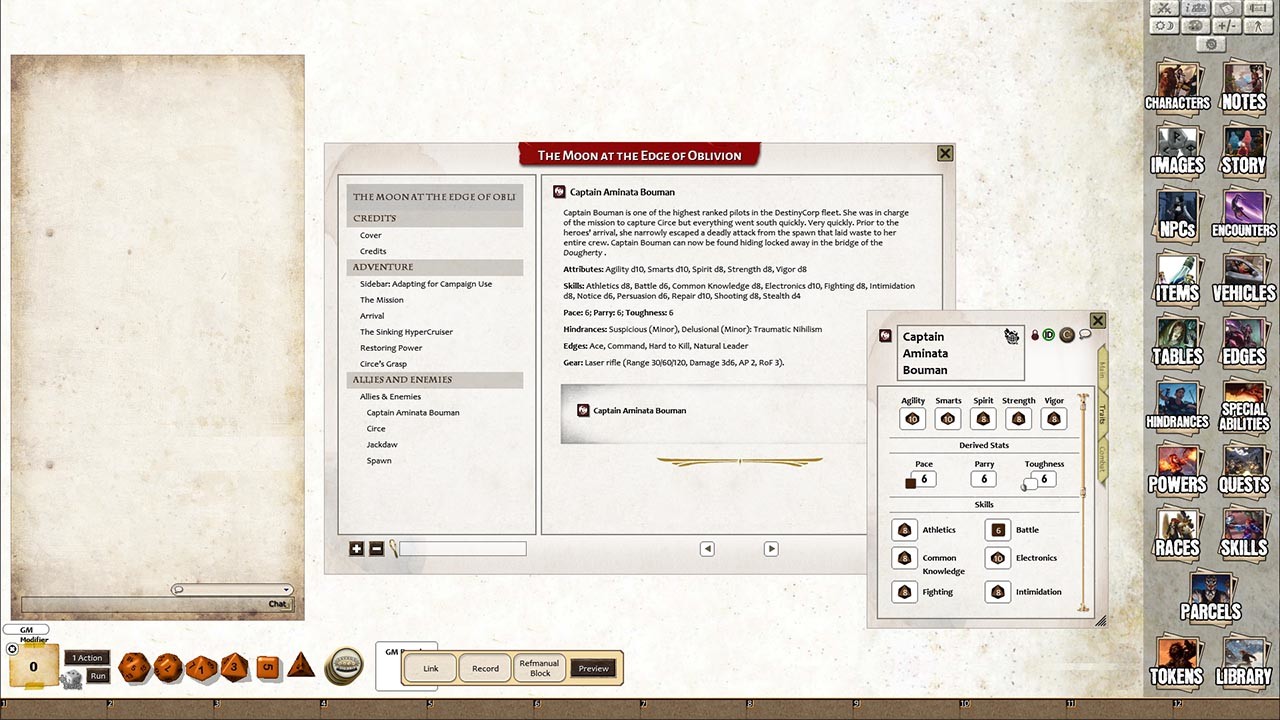1280x720 pixels.
Task: Collapse all sections with the minus button
Action: (376, 548)
